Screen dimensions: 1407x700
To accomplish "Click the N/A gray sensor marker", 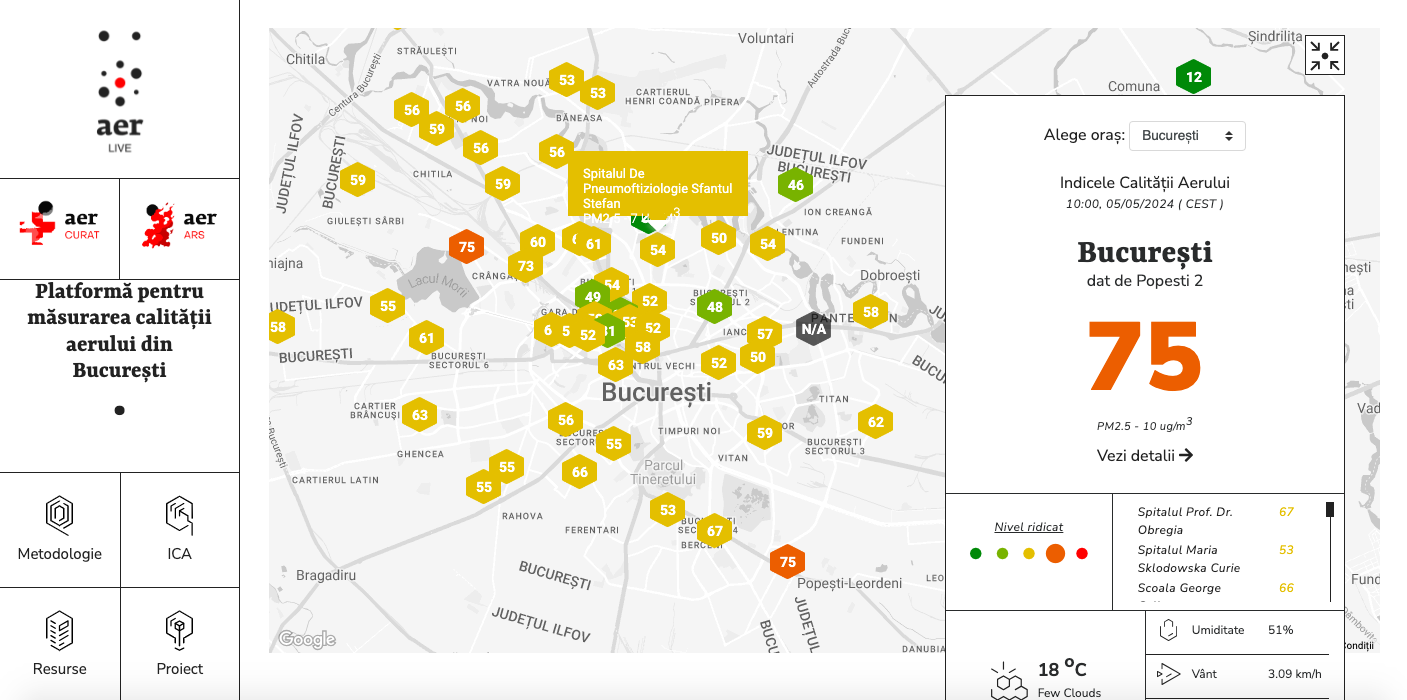I will pos(813,329).
